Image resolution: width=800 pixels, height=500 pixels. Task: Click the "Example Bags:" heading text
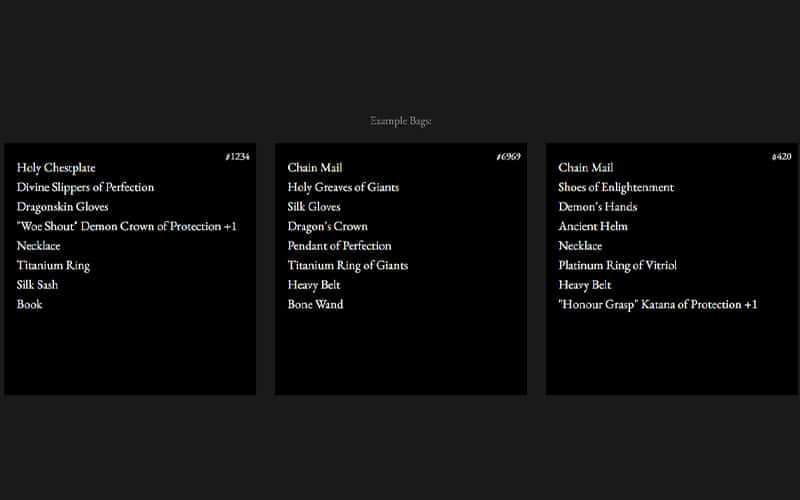(400, 121)
